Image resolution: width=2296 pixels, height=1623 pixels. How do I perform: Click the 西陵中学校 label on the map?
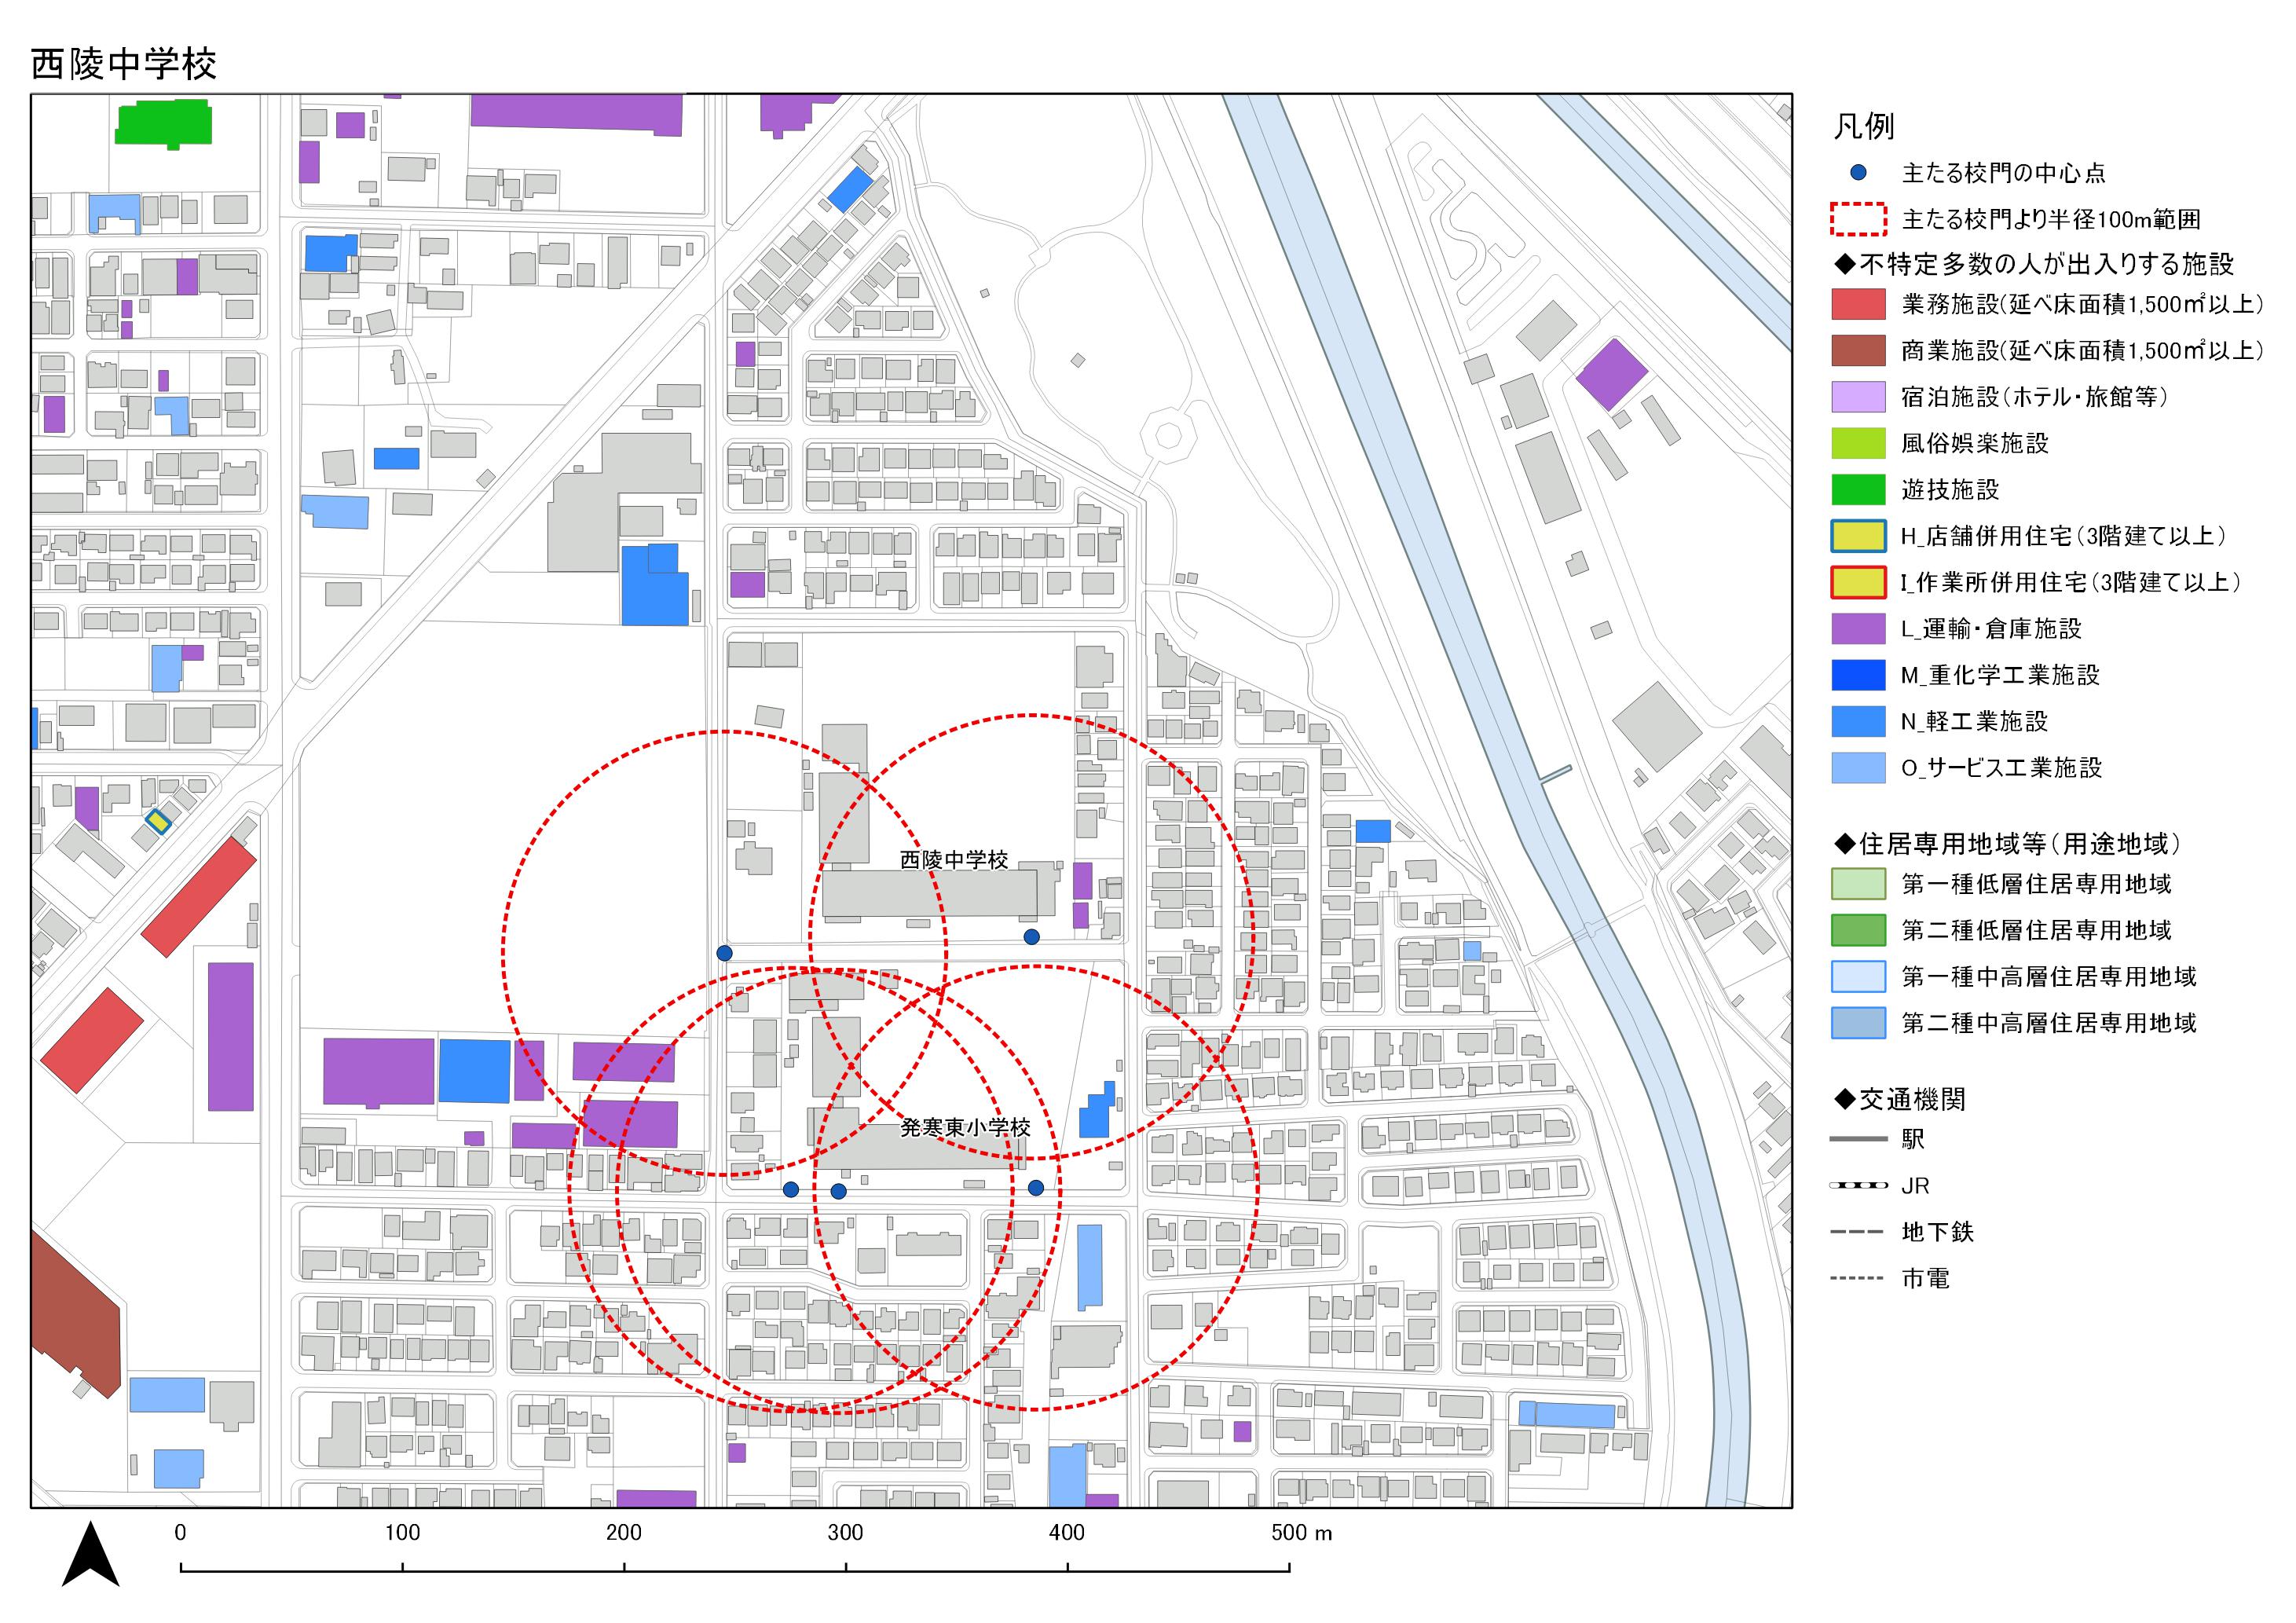coord(954,860)
